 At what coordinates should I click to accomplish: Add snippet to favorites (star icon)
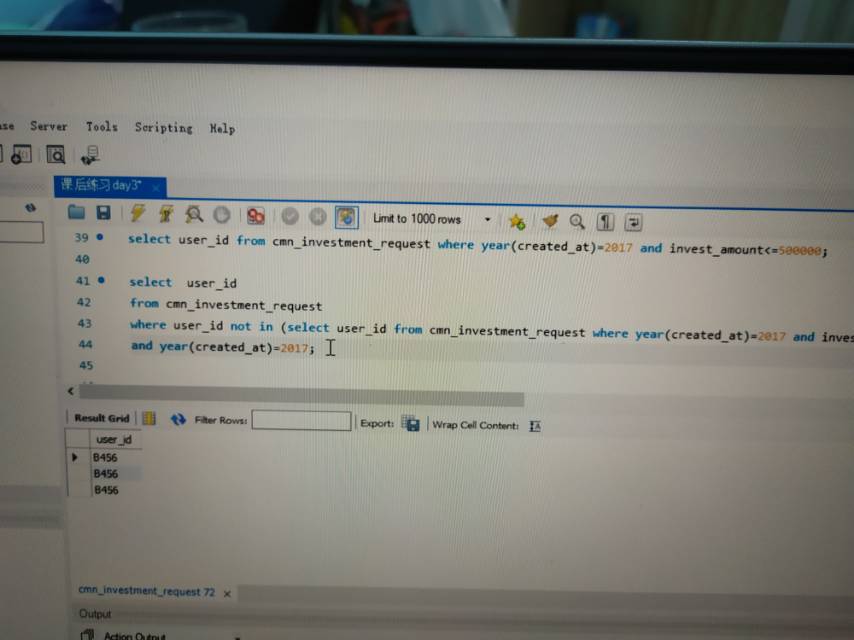[x=517, y=221]
